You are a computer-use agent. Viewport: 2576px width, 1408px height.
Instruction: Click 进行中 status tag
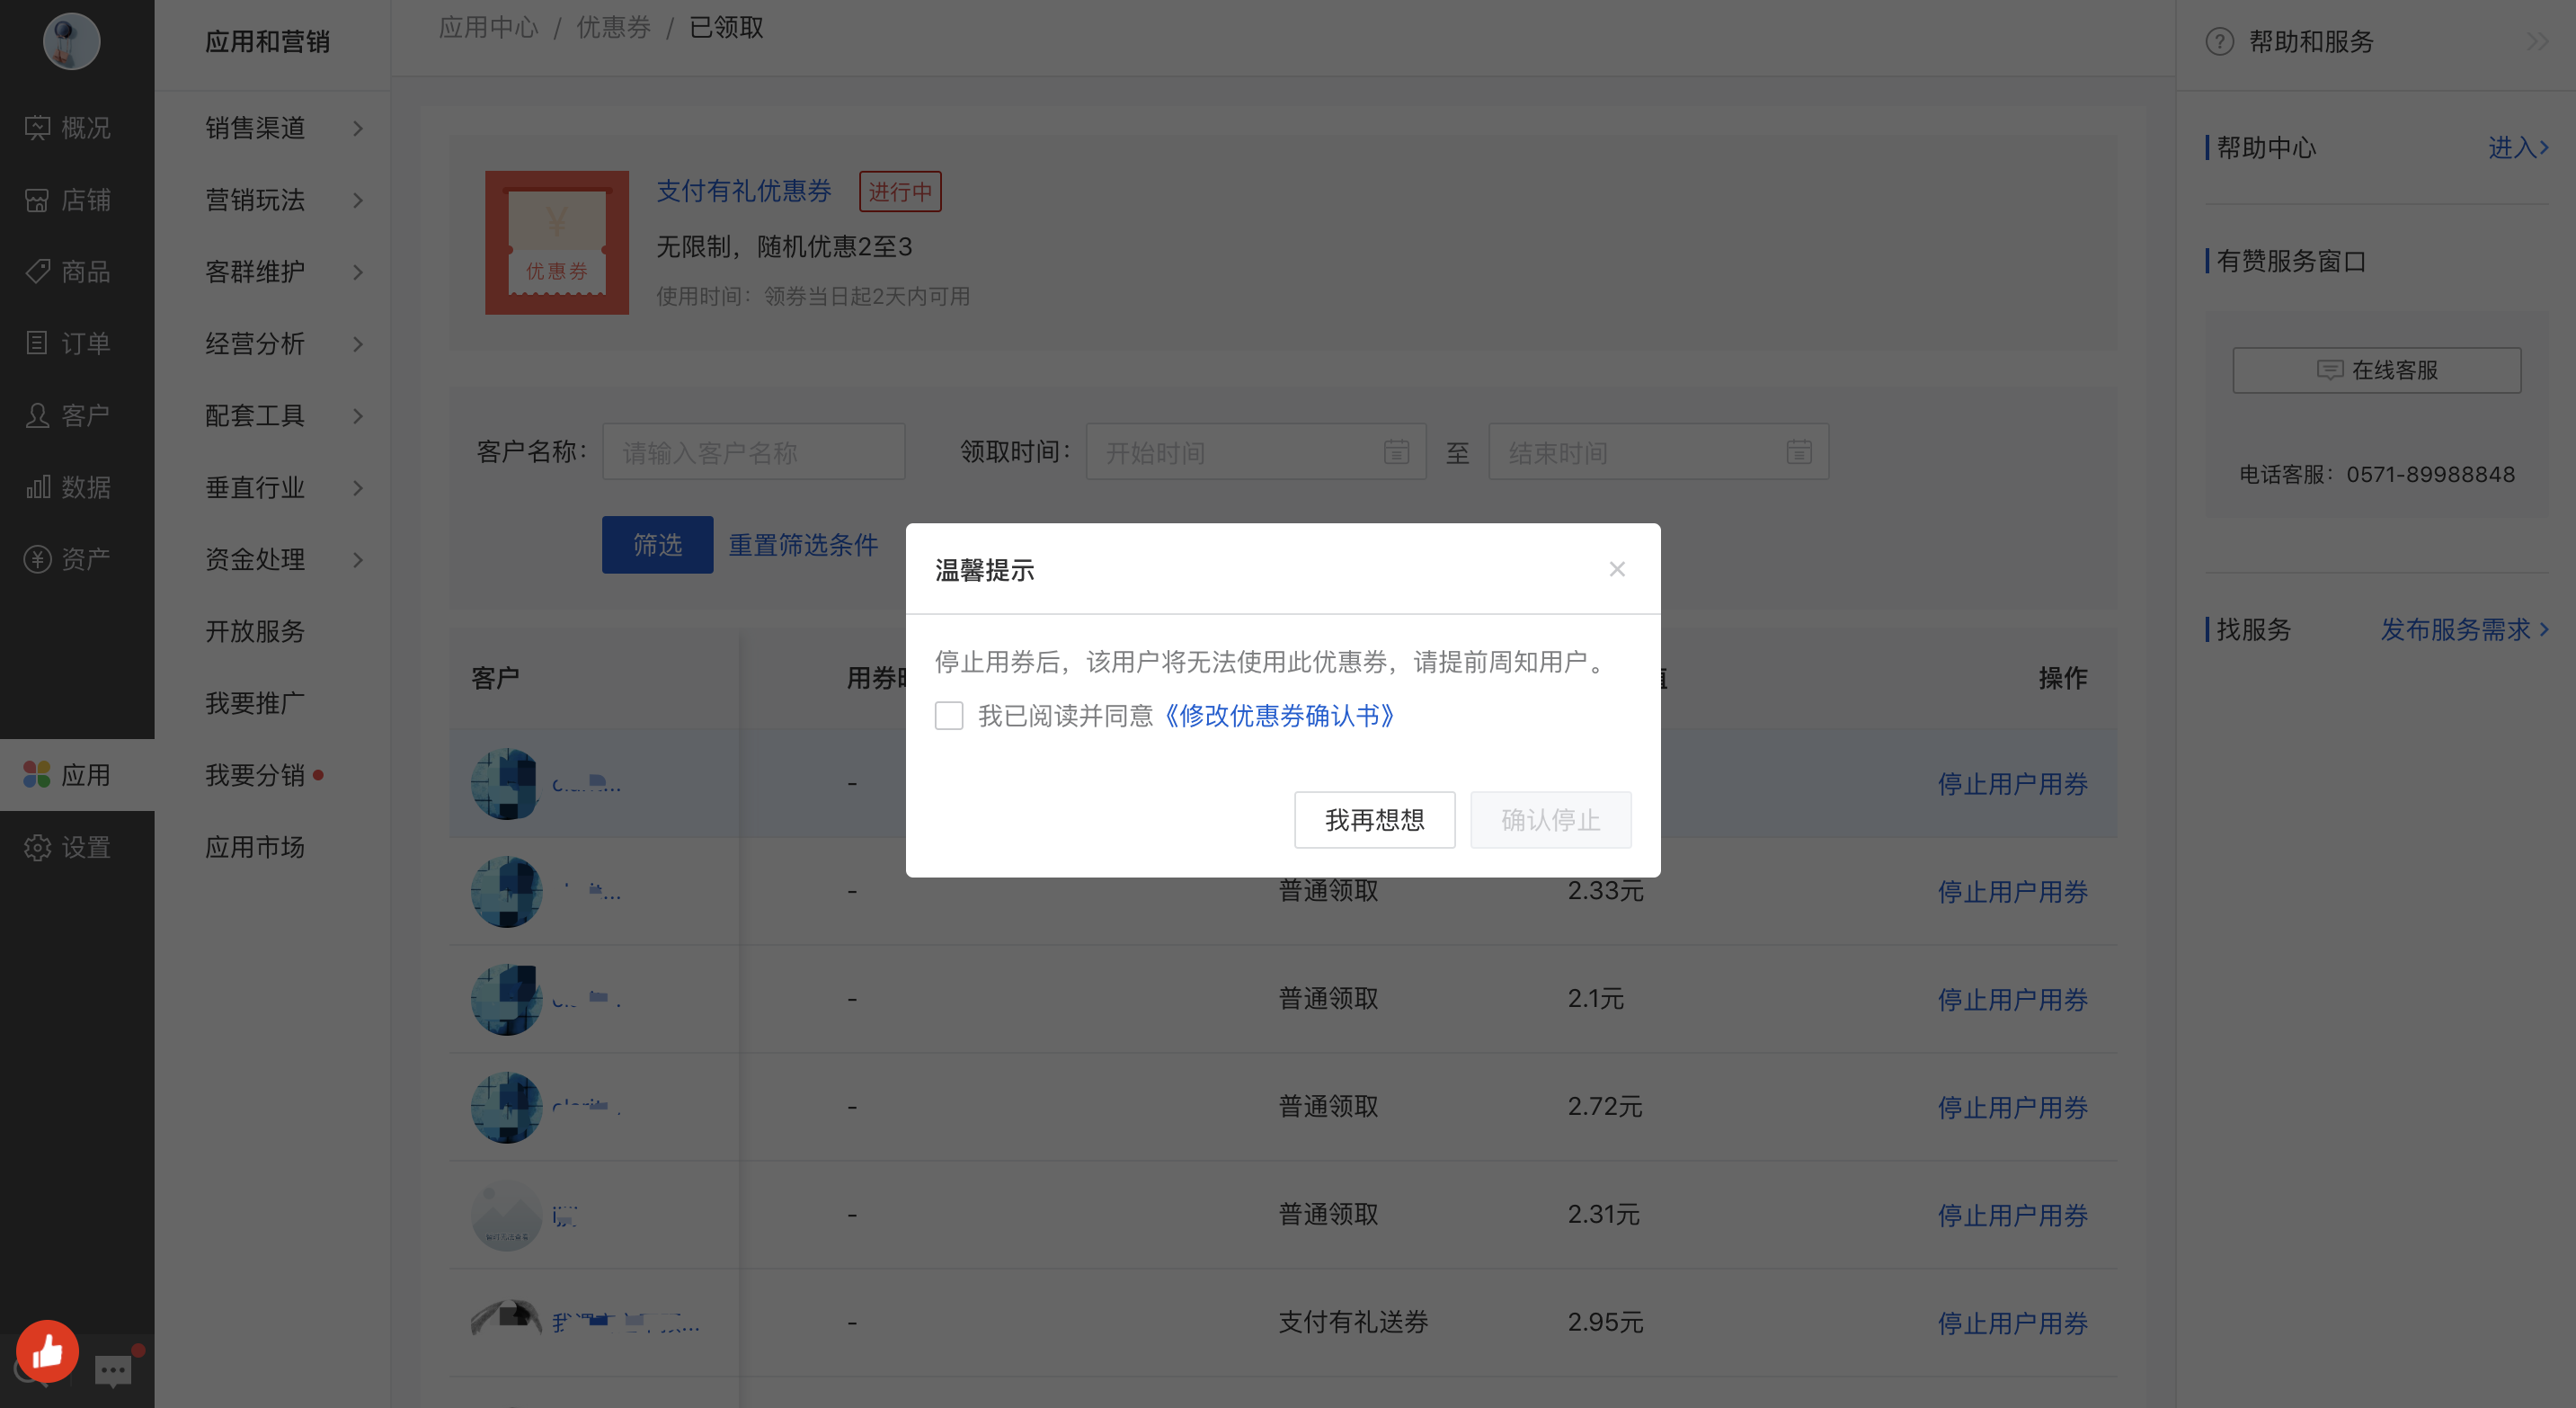[900, 191]
